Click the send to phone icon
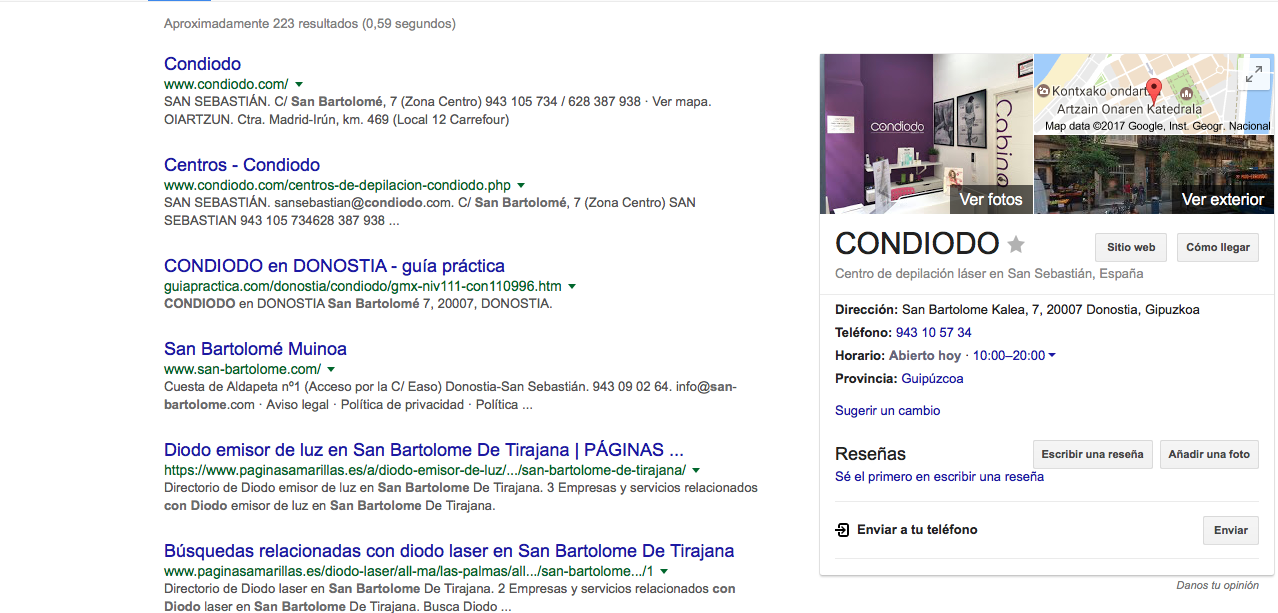1278x613 pixels. click(842, 530)
